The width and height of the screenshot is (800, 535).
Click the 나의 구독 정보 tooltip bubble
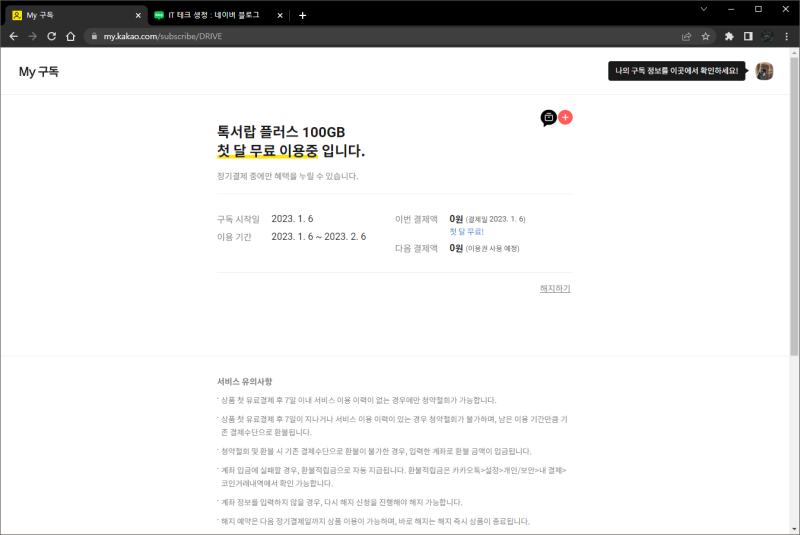click(x=677, y=71)
